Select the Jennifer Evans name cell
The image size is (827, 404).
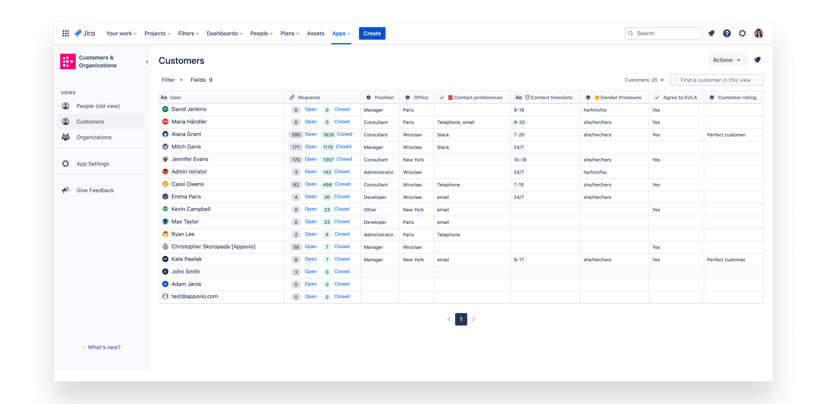190,159
